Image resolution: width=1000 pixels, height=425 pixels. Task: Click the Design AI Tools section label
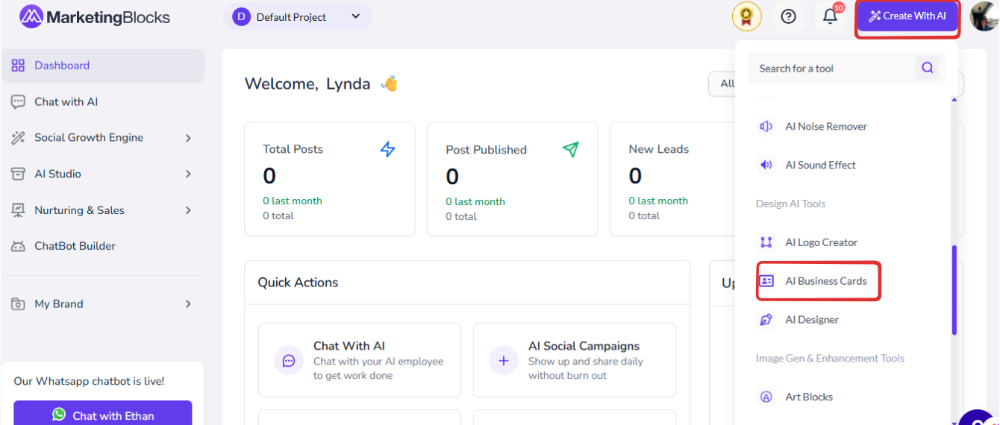[791, 204]
